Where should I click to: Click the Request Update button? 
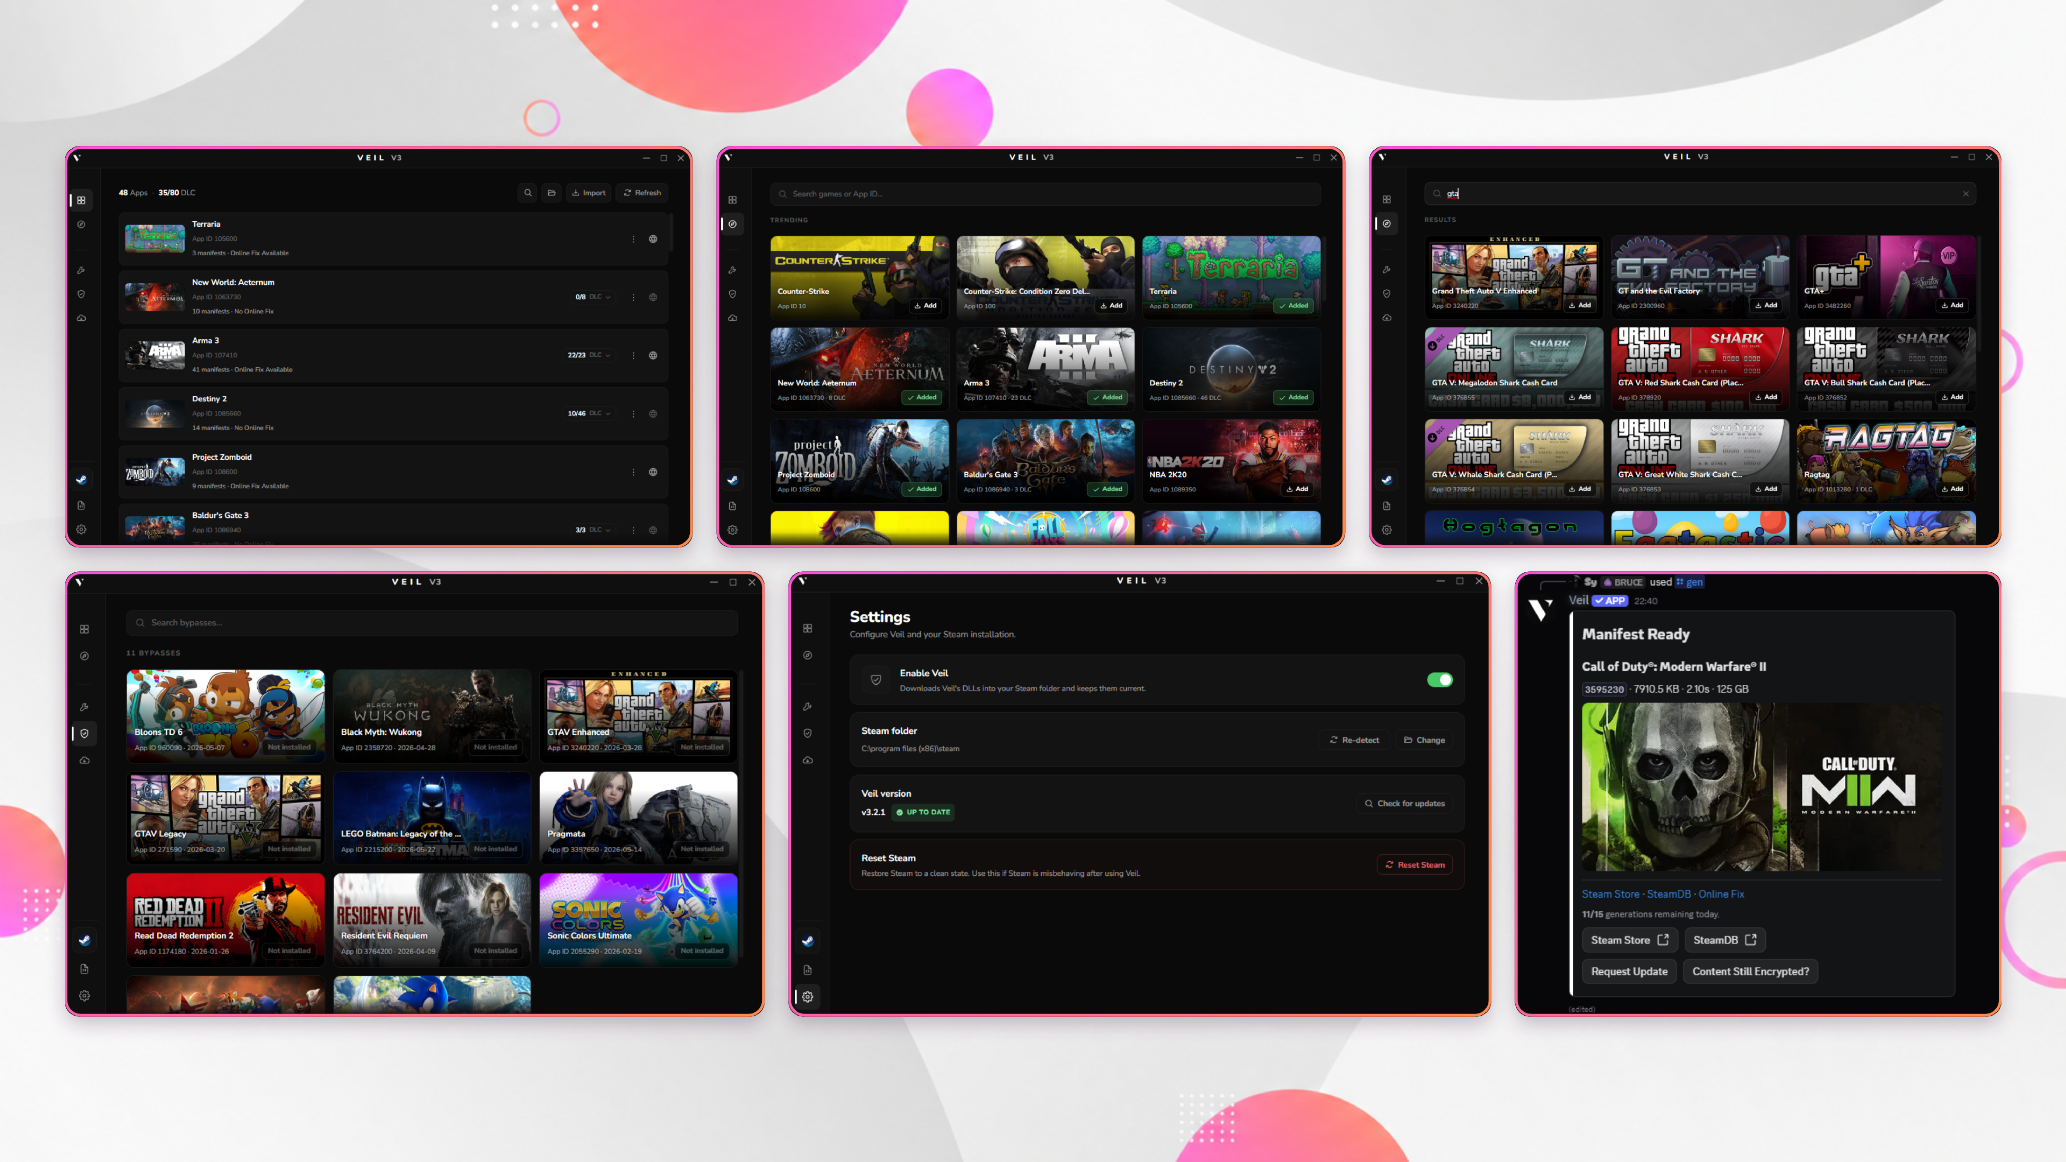click(x=1629, y=971)
